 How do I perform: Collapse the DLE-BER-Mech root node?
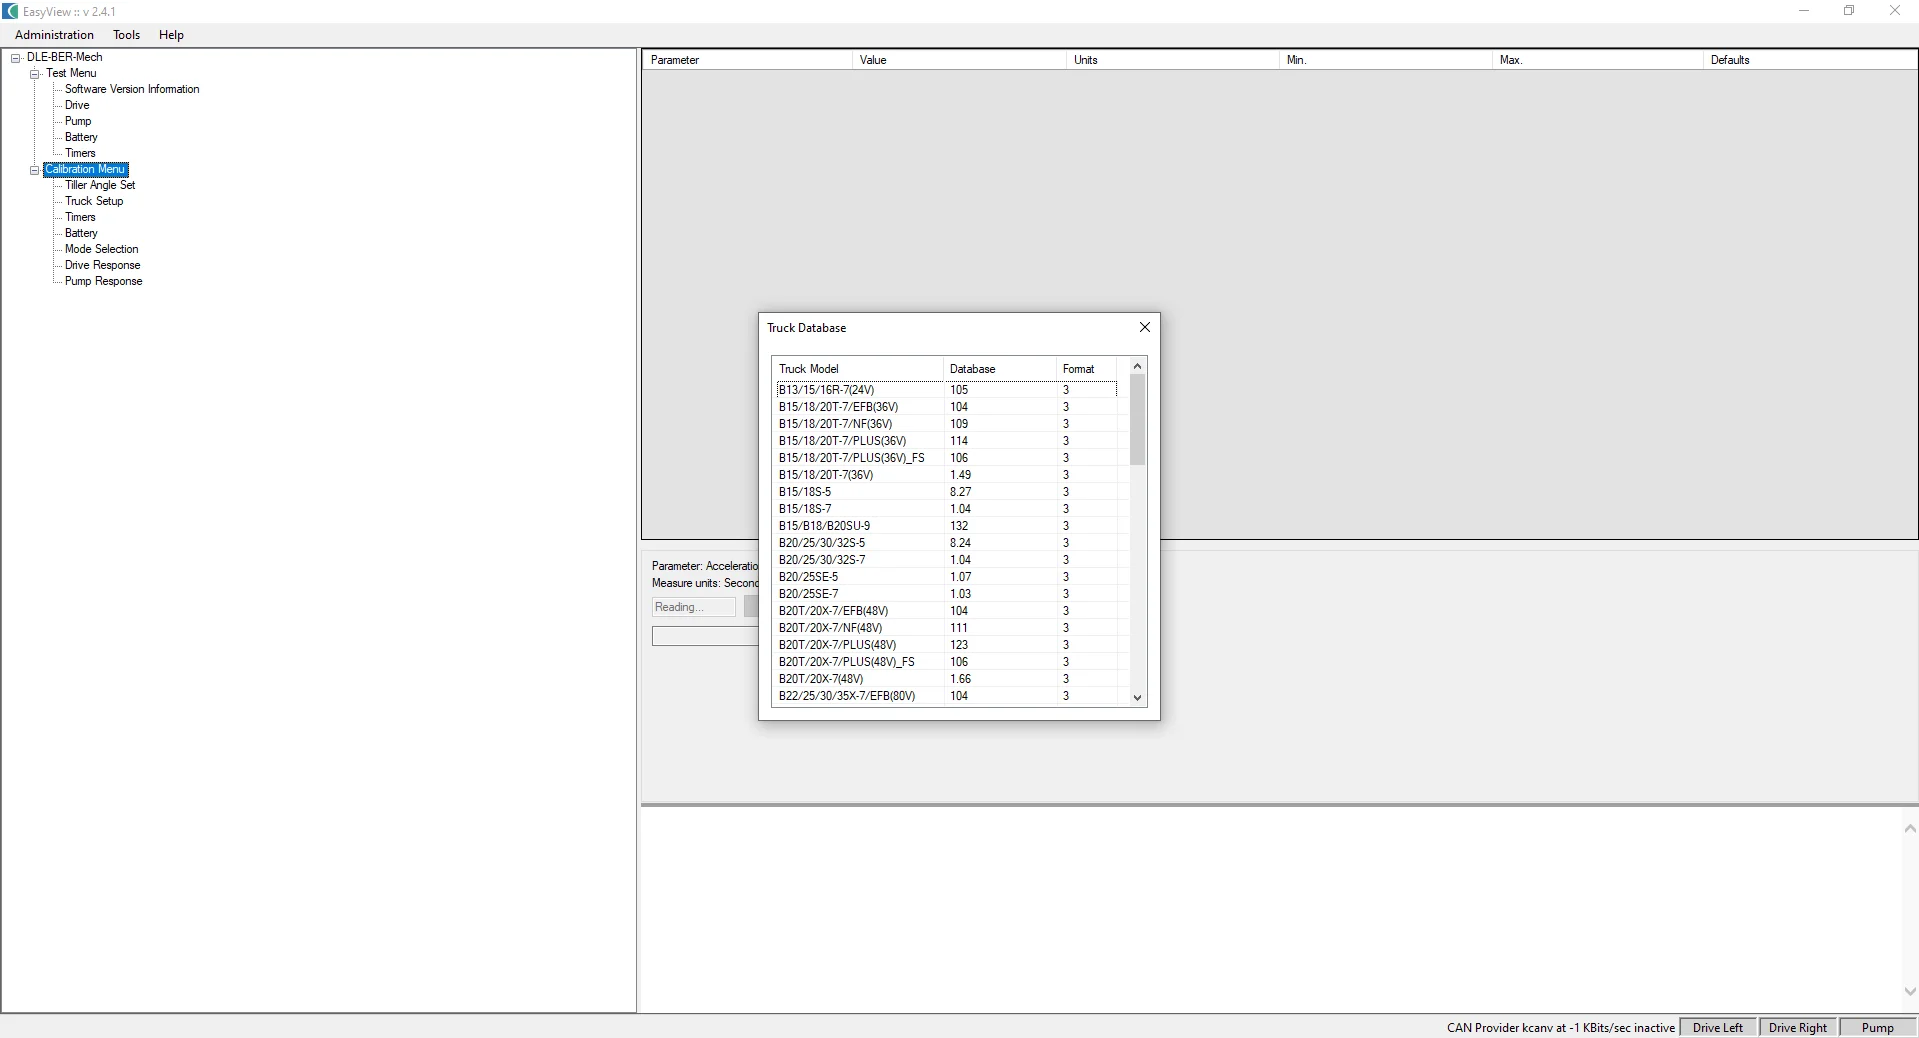(16, 58)
